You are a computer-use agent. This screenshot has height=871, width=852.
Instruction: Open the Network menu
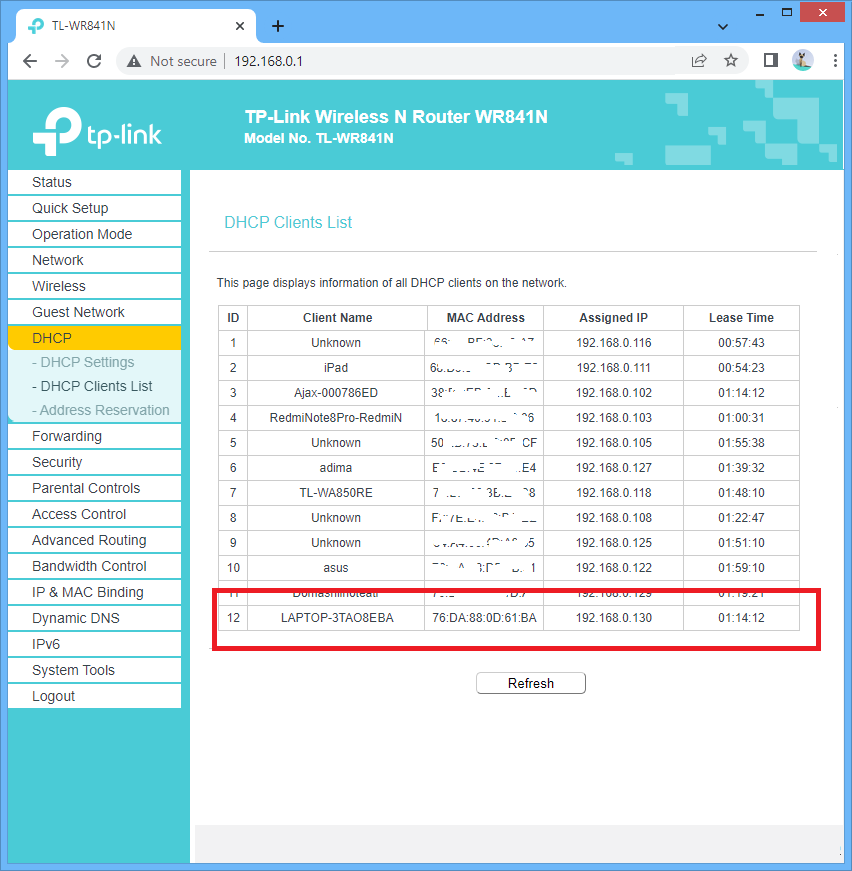(94, 260)
